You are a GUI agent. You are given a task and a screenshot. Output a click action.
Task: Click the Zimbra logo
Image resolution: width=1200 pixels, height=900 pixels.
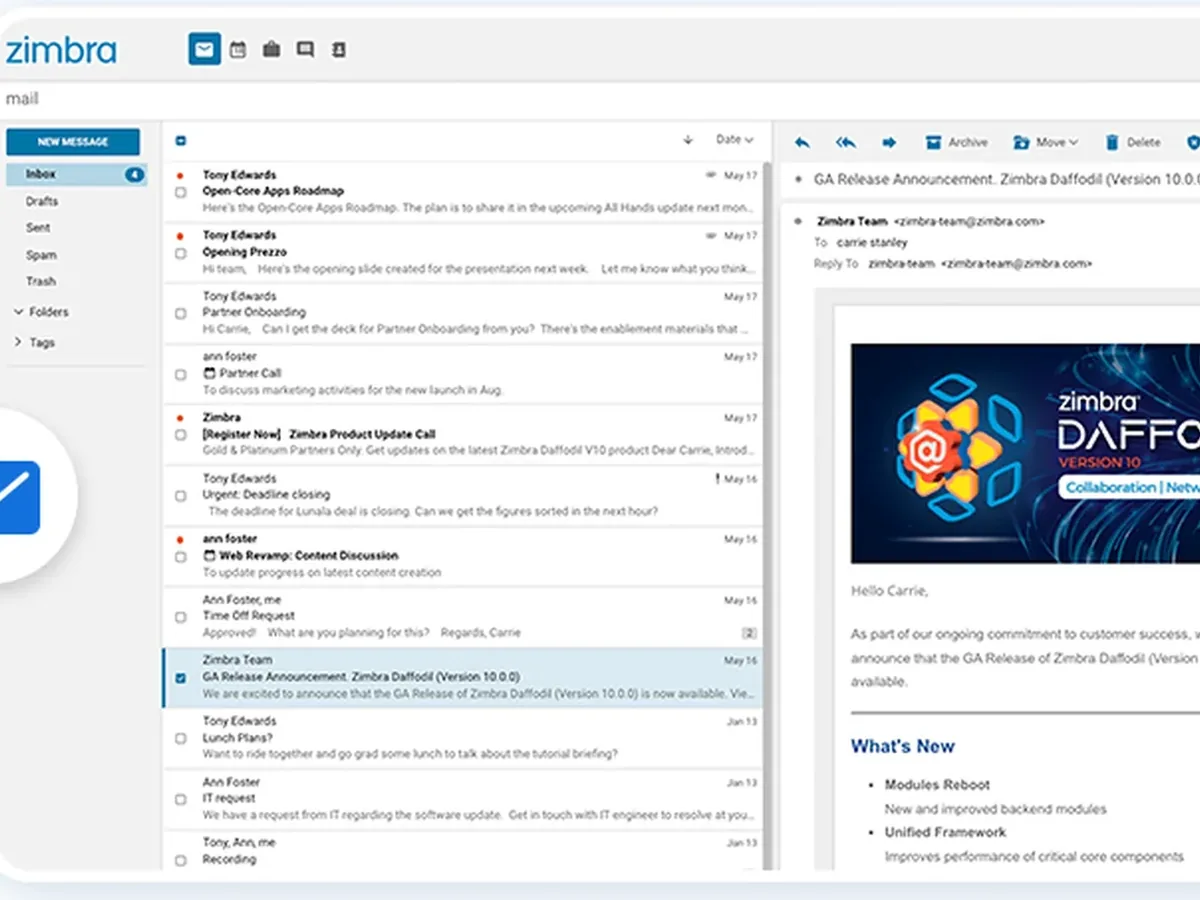pos(60,50)
